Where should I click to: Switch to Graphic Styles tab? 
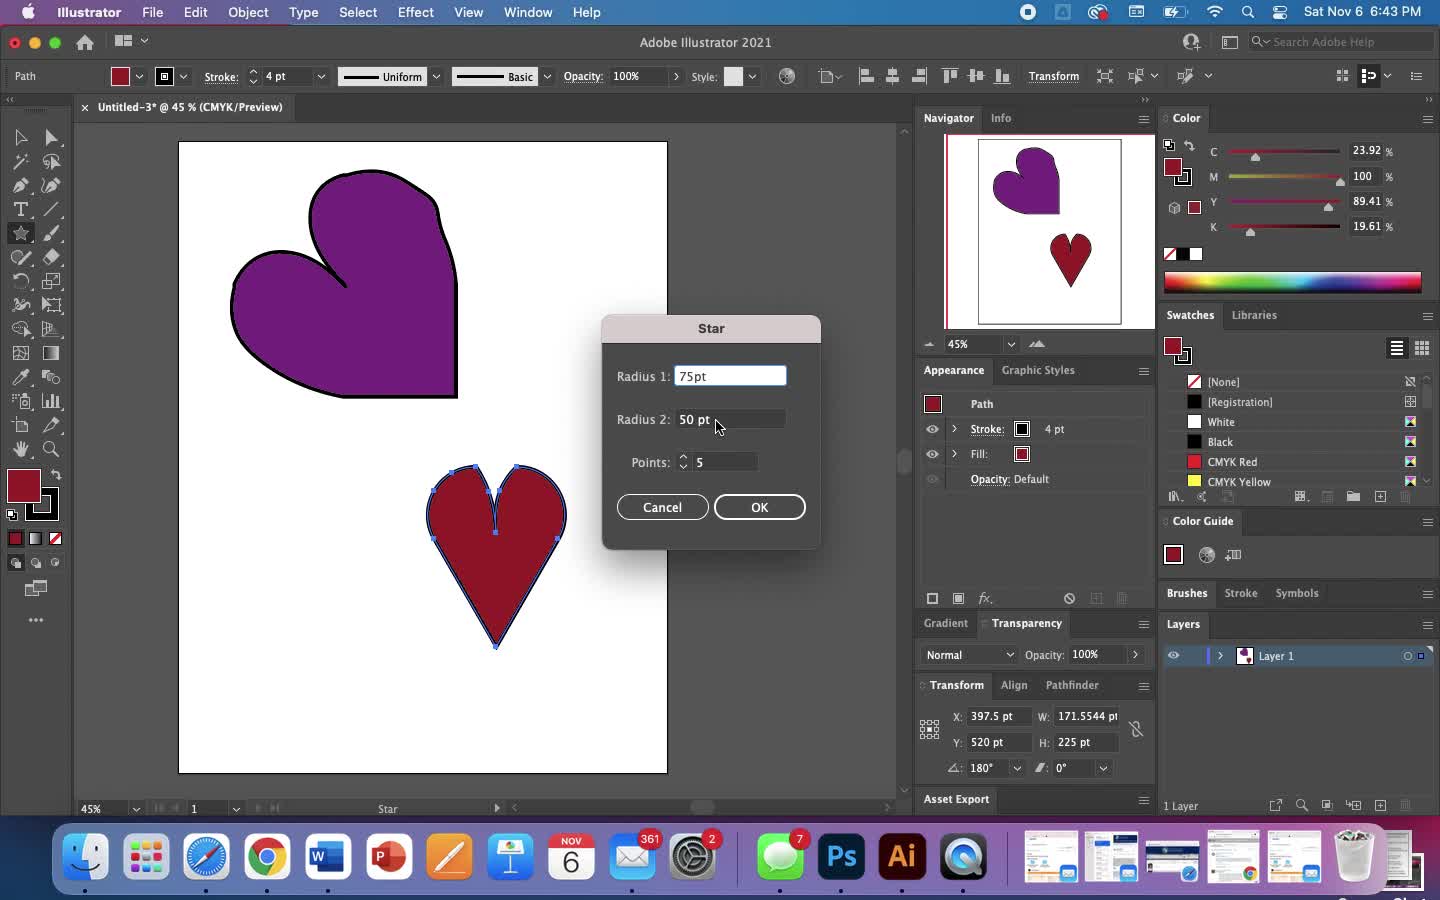click(1038, 370)
